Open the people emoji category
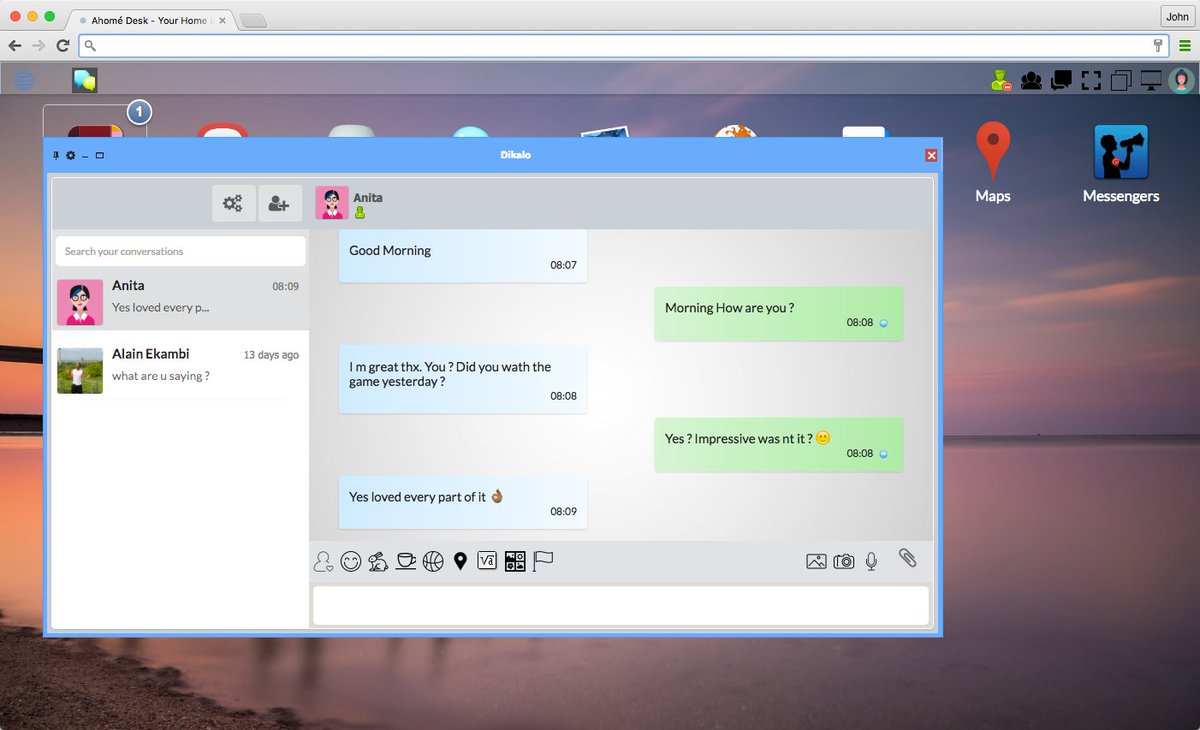 pyautogui.click(x=323, y=562)
